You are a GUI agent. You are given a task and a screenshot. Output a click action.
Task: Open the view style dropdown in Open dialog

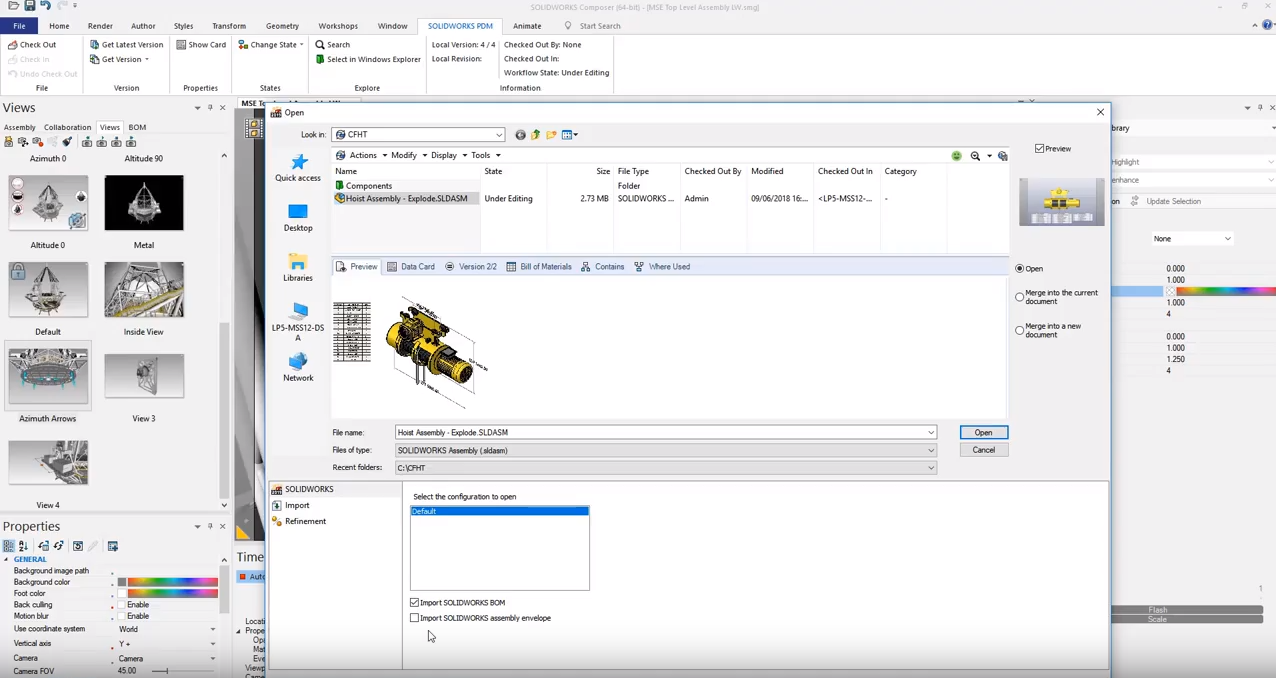coord(570,135)
